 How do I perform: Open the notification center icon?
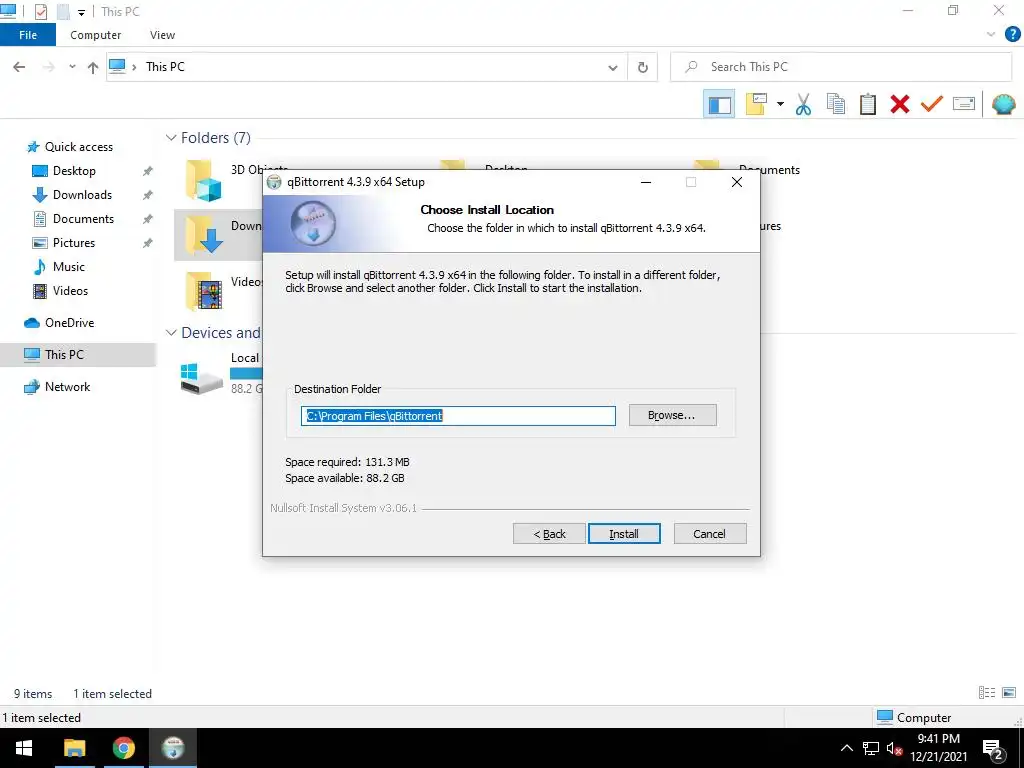tap(993, 749)
